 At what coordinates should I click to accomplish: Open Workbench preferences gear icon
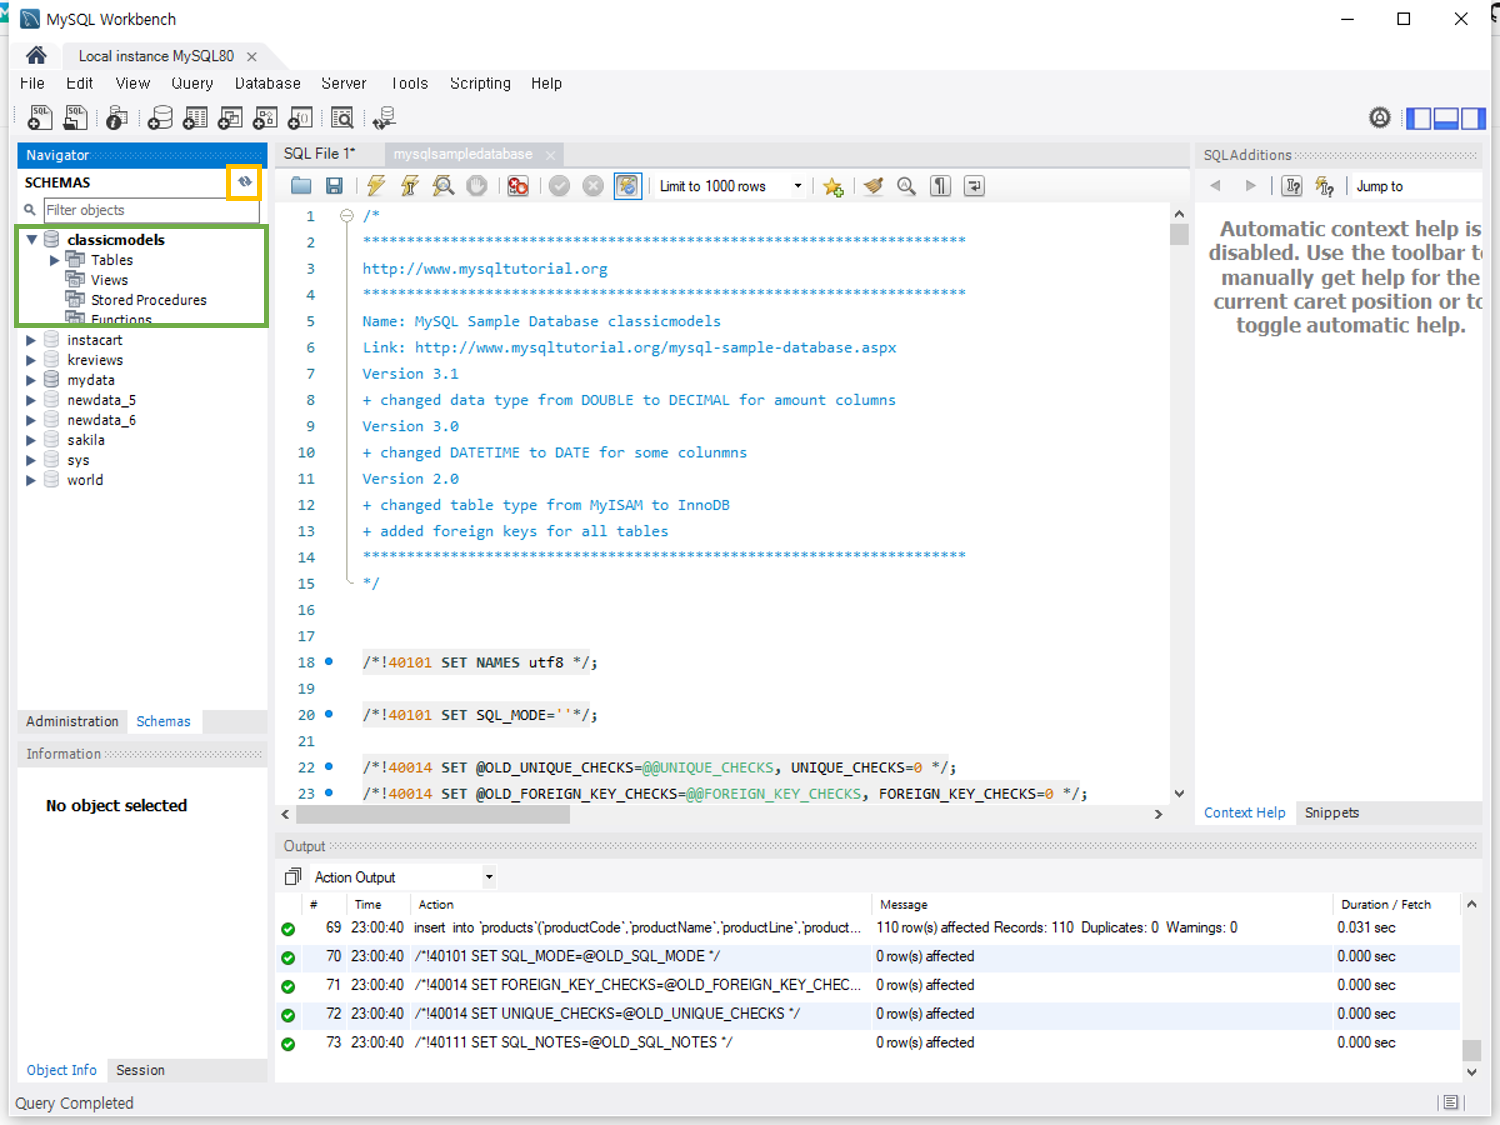click(1380, 118)
